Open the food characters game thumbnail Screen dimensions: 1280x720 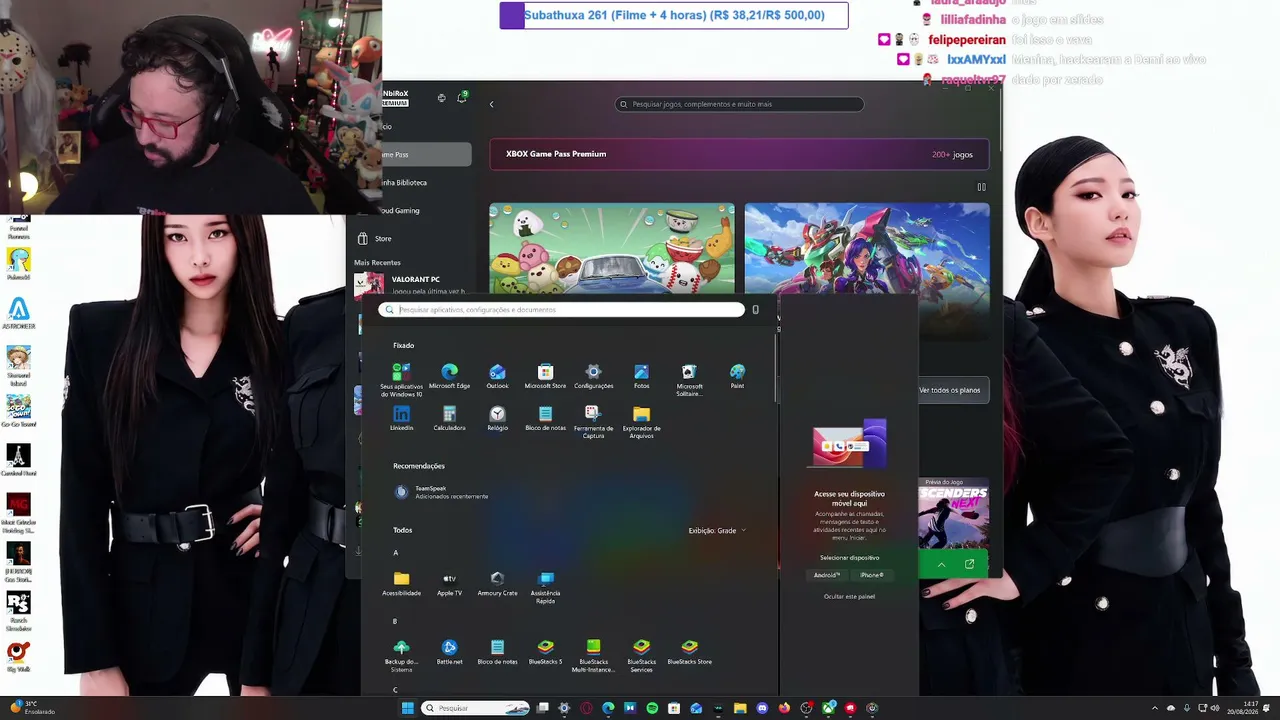[x=612, y=248]
